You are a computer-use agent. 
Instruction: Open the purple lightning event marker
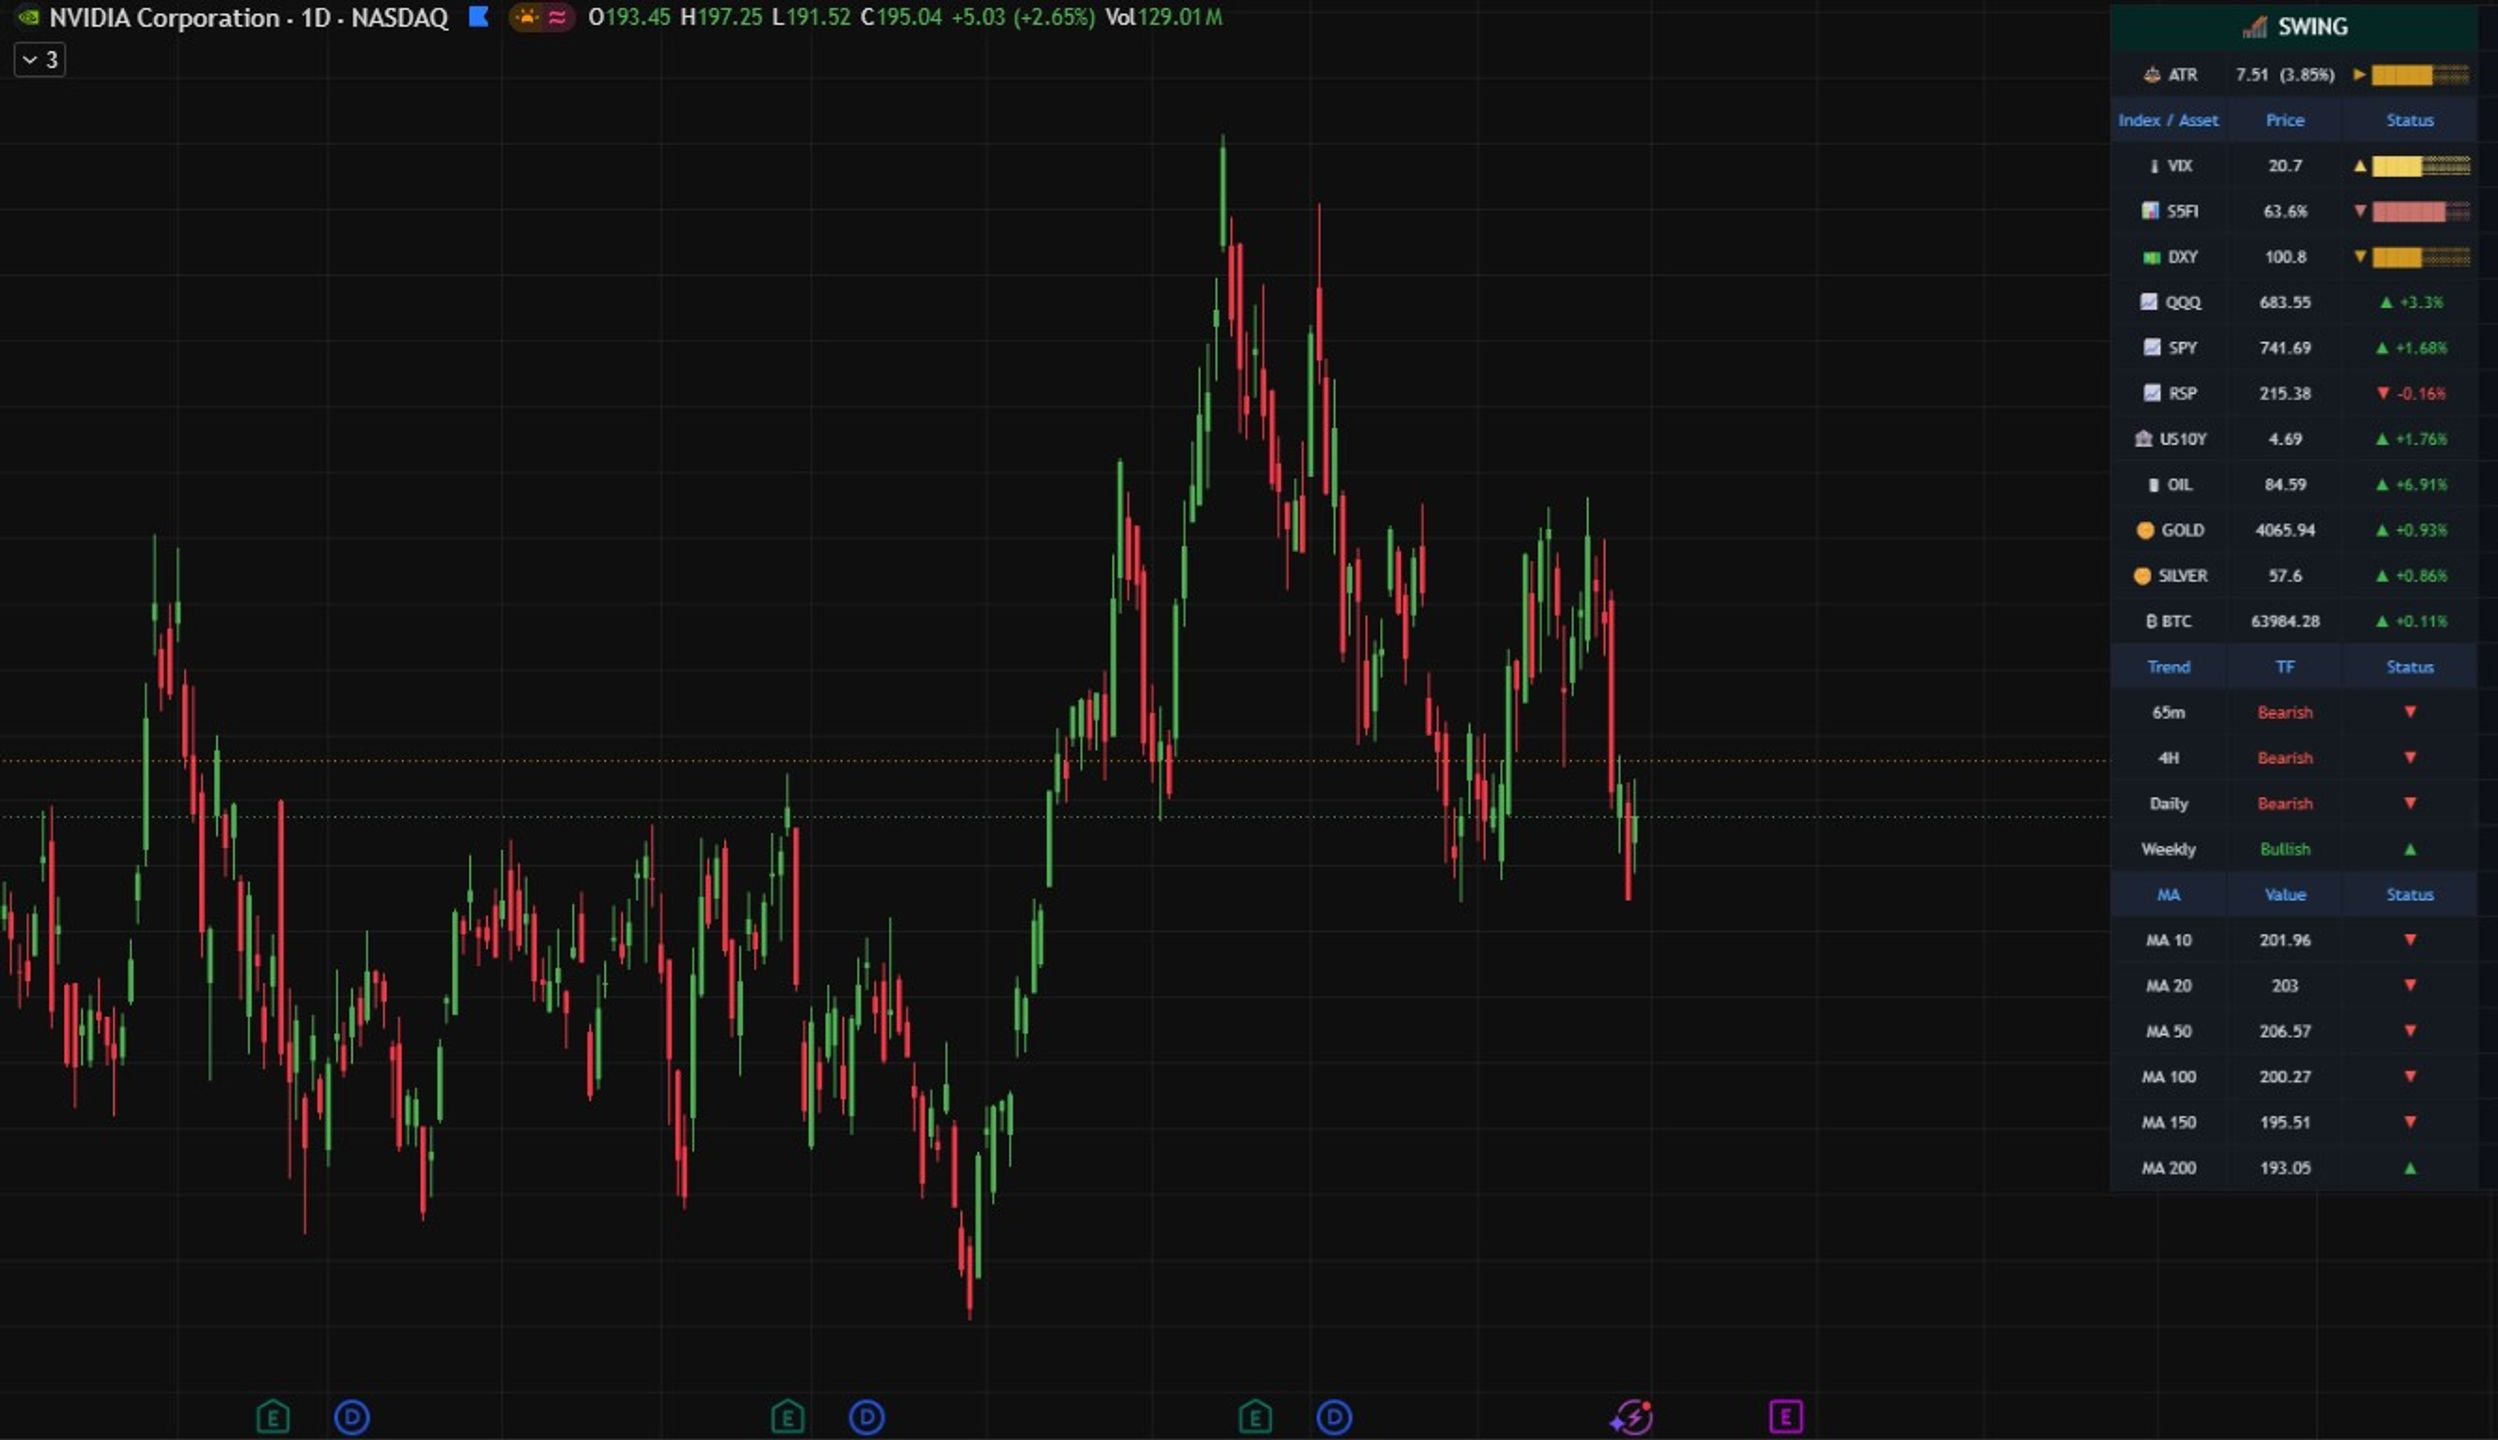1631,1417
